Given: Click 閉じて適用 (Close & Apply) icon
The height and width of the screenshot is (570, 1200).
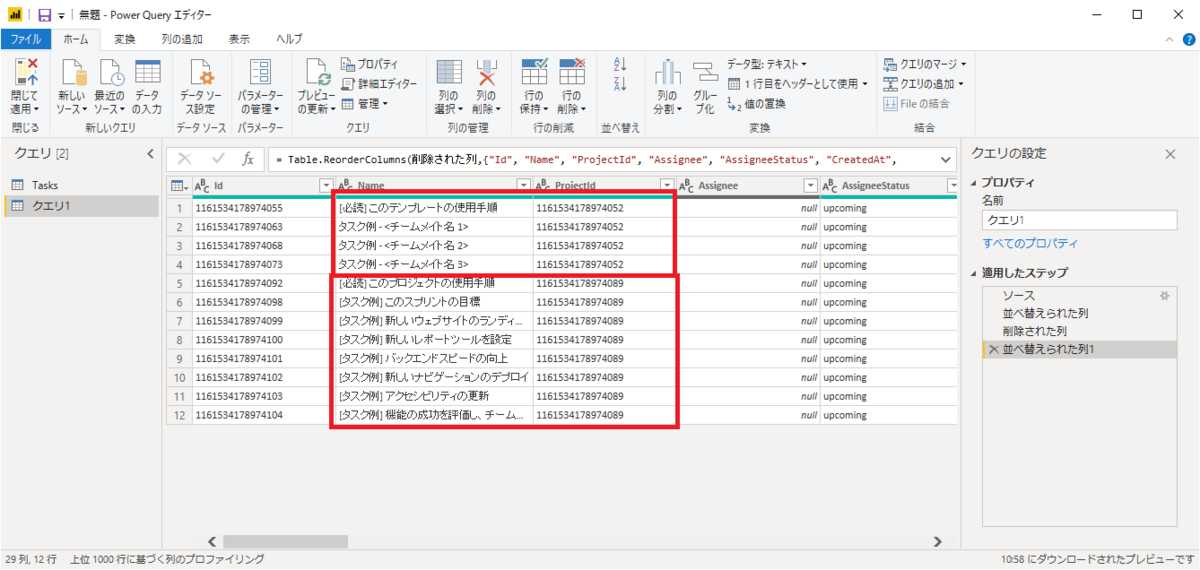Looking at the screenshot, I should (26, 73).
